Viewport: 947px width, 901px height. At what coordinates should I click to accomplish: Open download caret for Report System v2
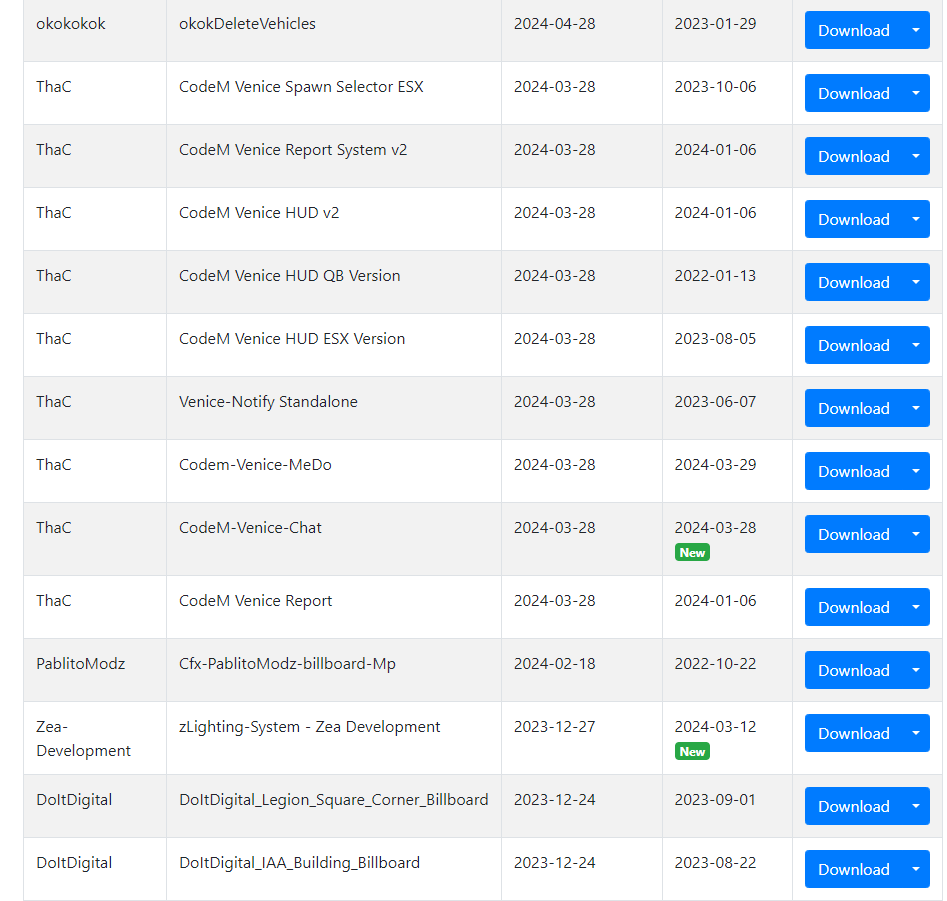[916, 156]
